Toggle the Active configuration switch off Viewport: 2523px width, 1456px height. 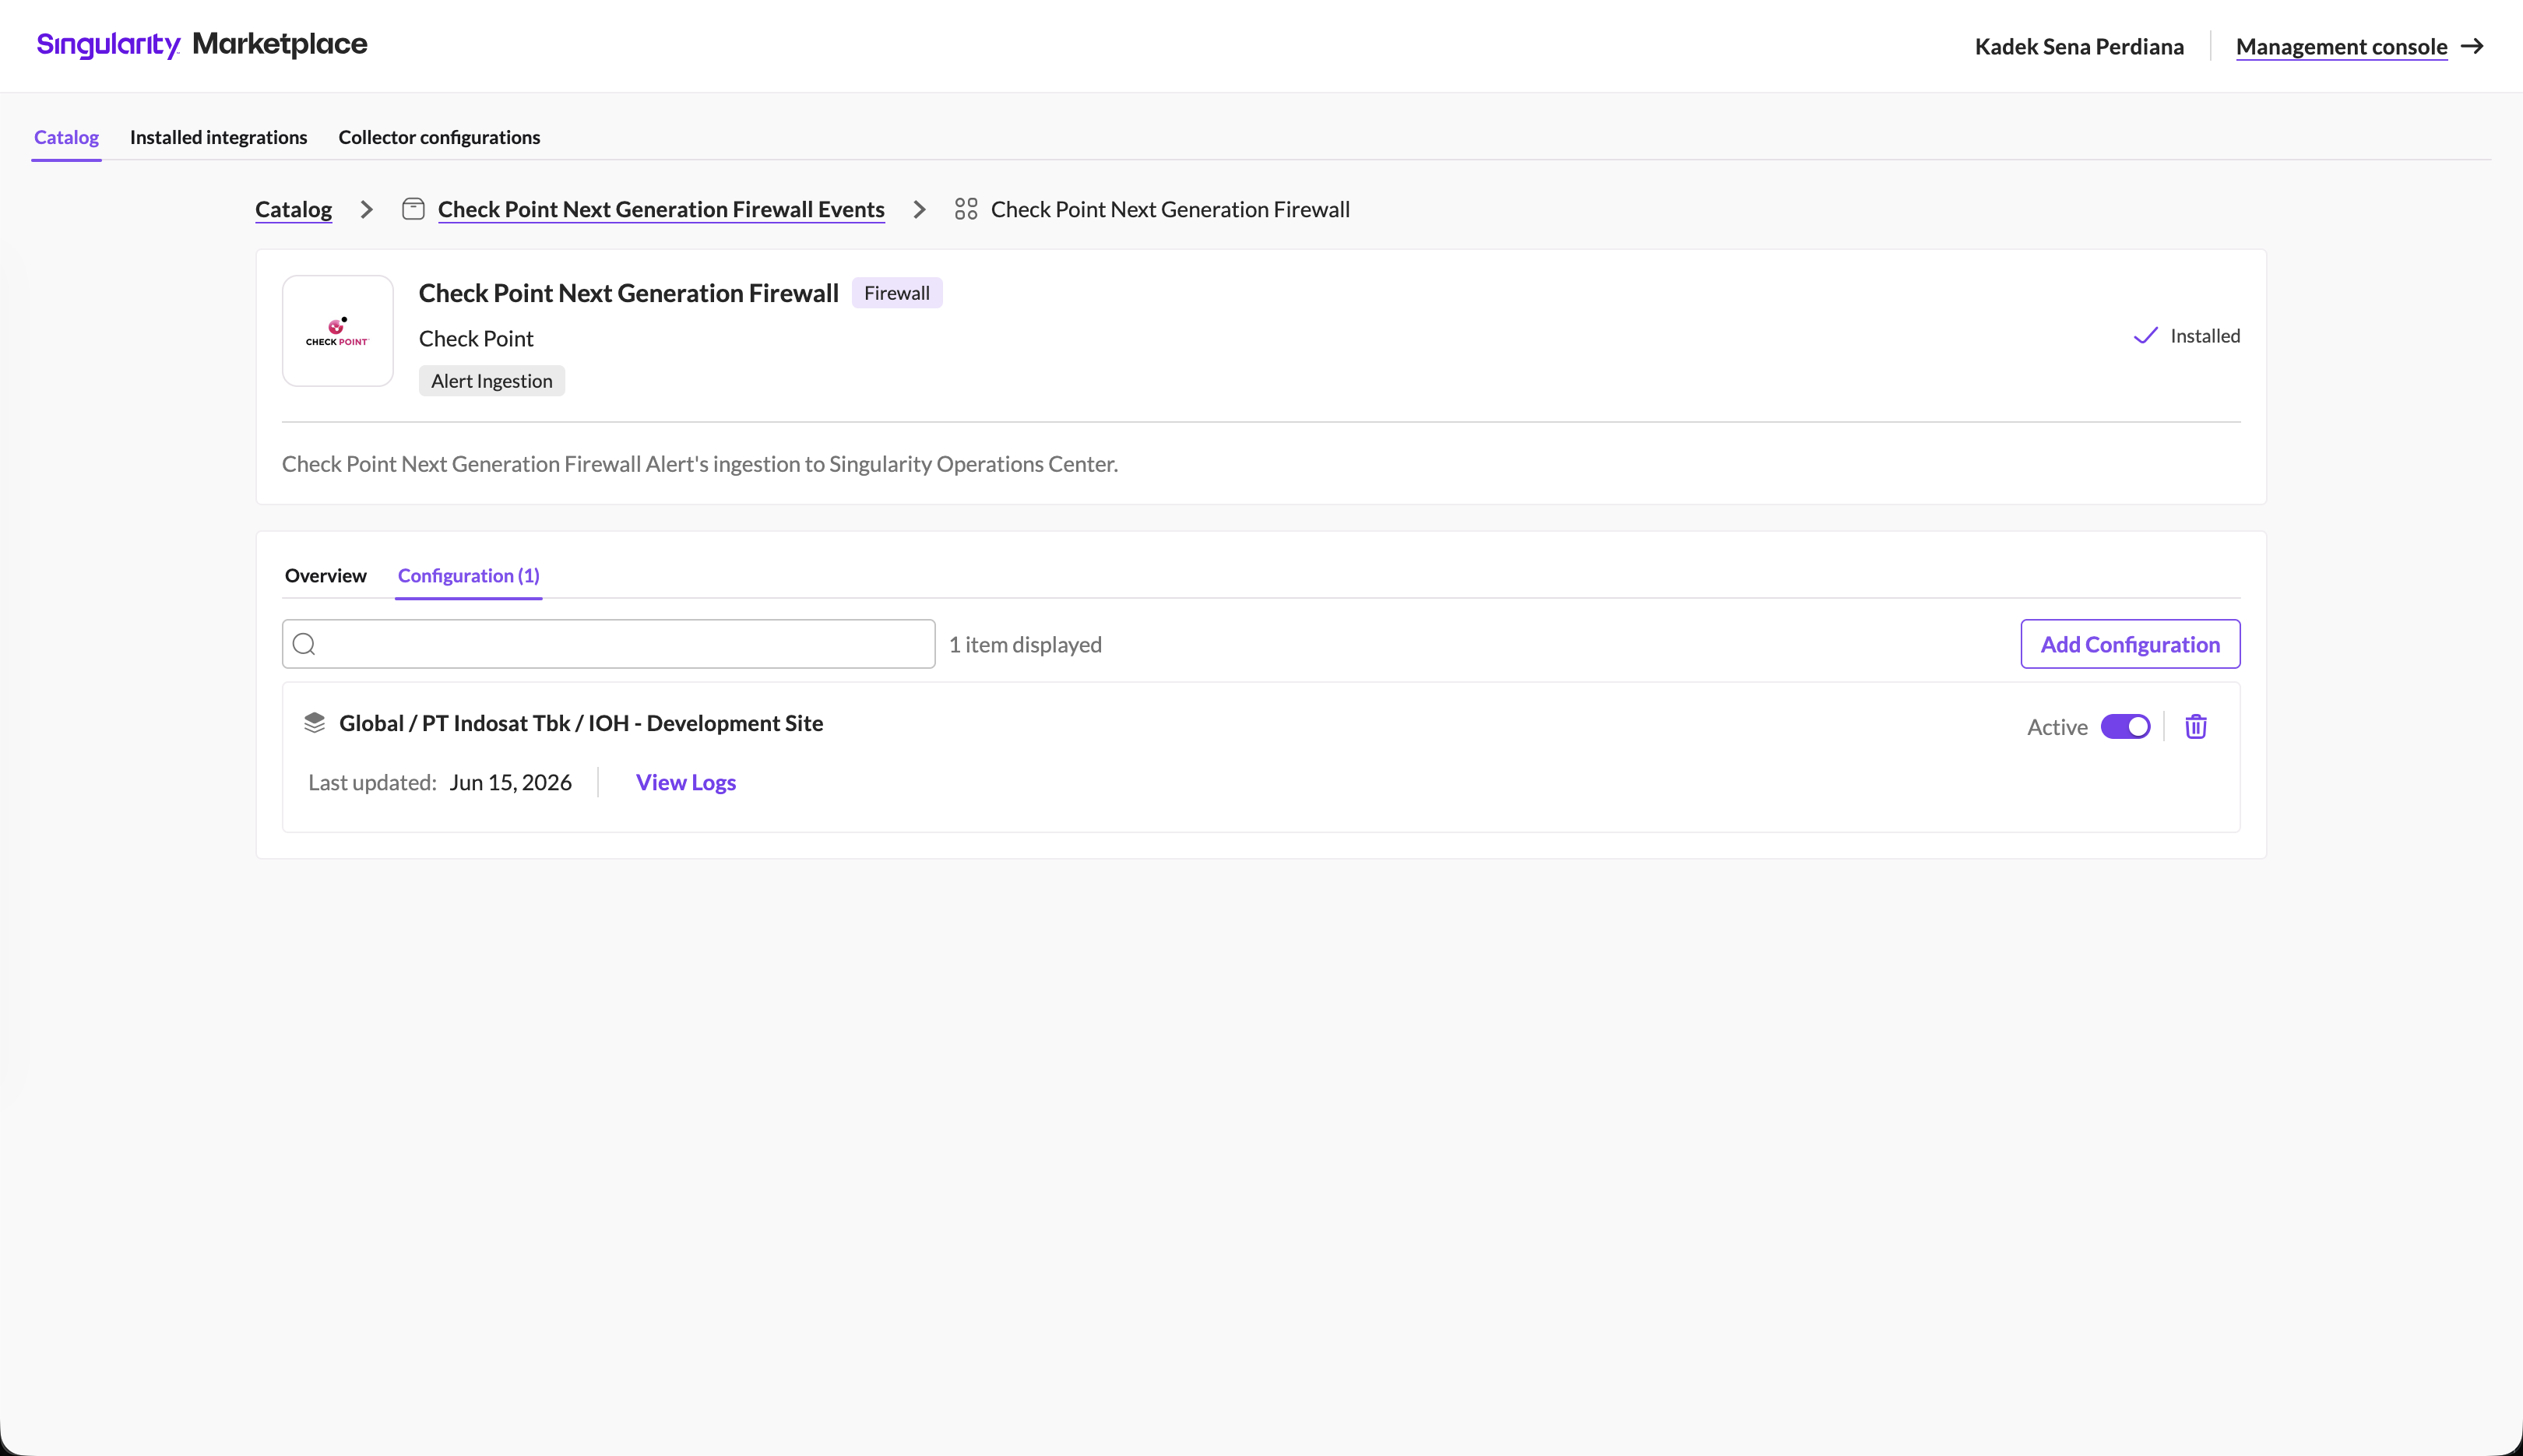(x=2125, y=727)
